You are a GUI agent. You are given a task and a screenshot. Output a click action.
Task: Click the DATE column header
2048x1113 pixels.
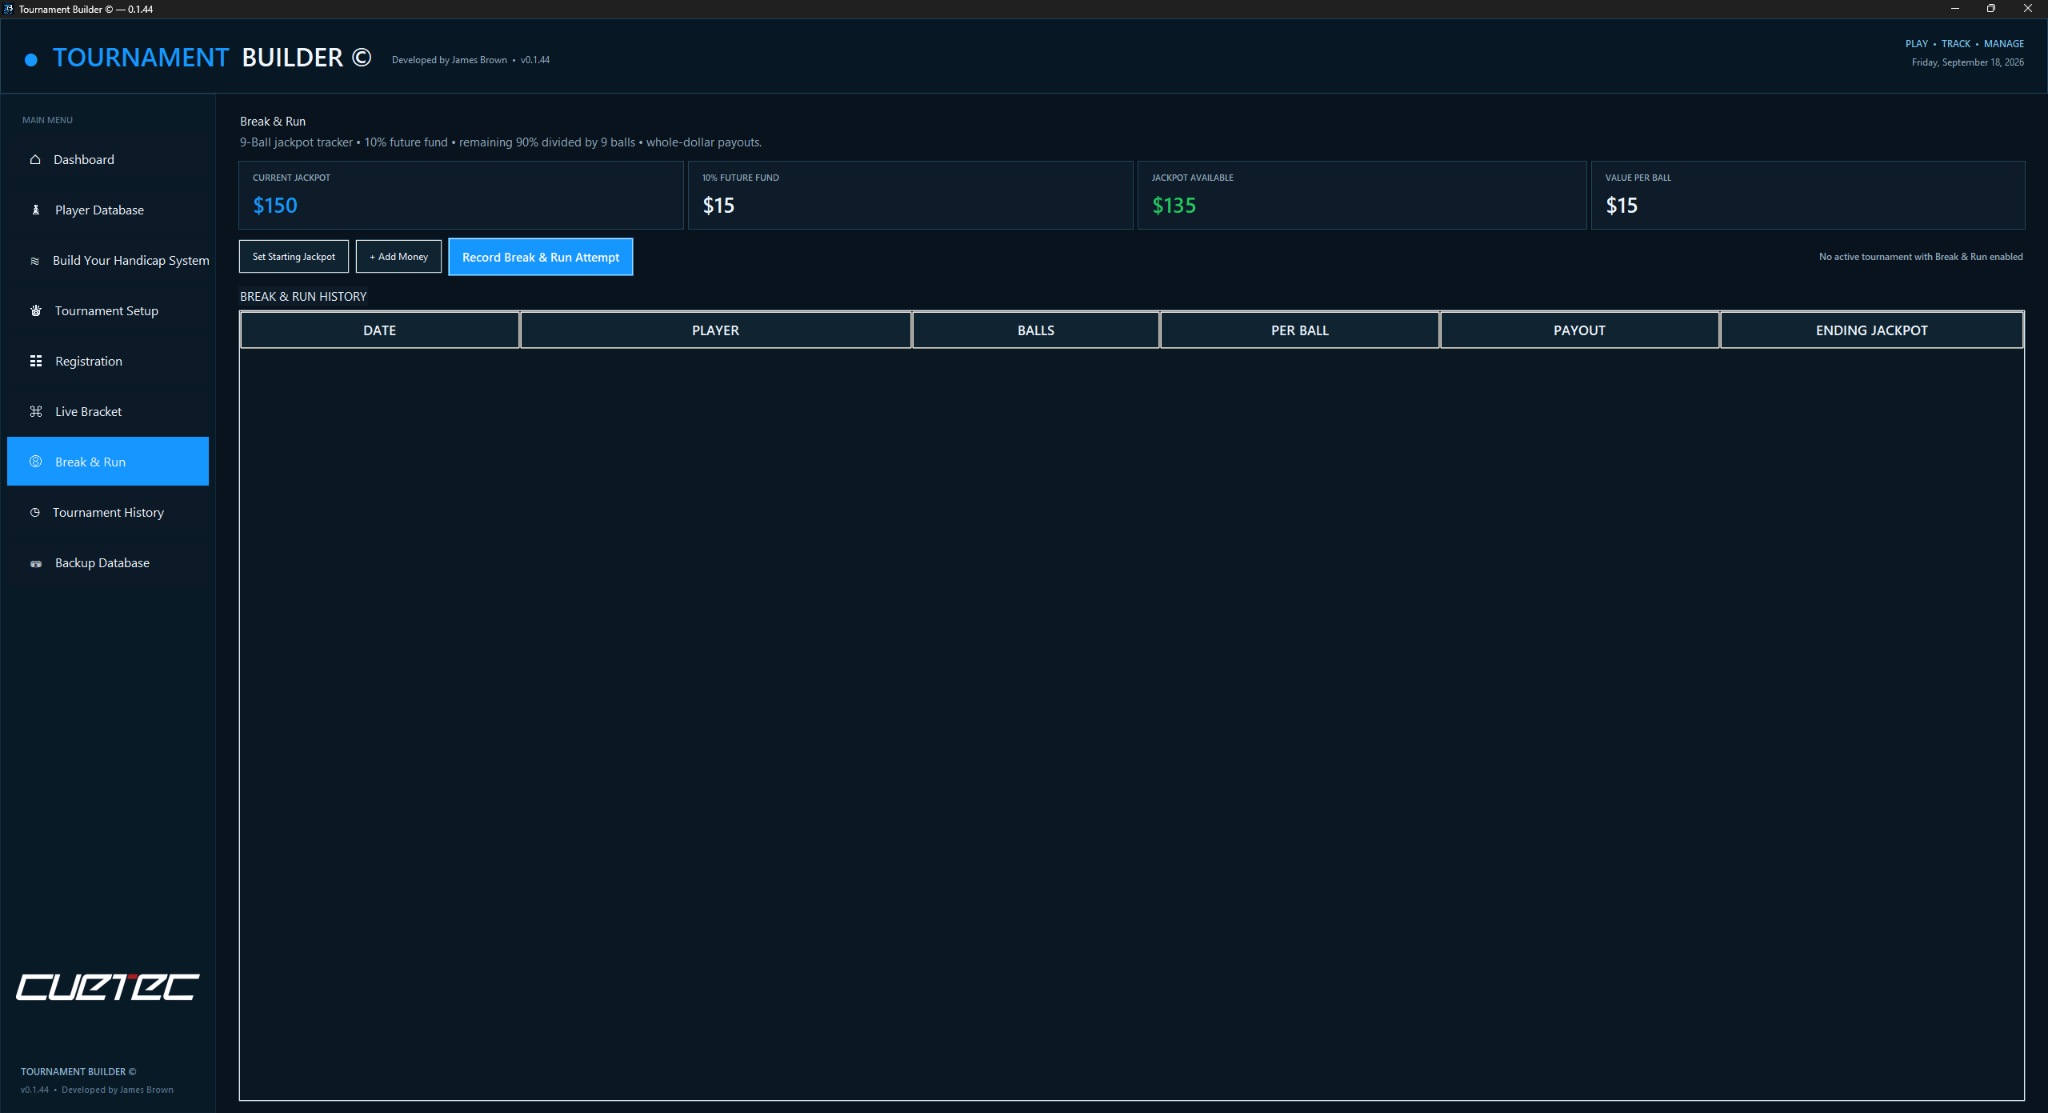pyautogui.click(x=380, y=330)
